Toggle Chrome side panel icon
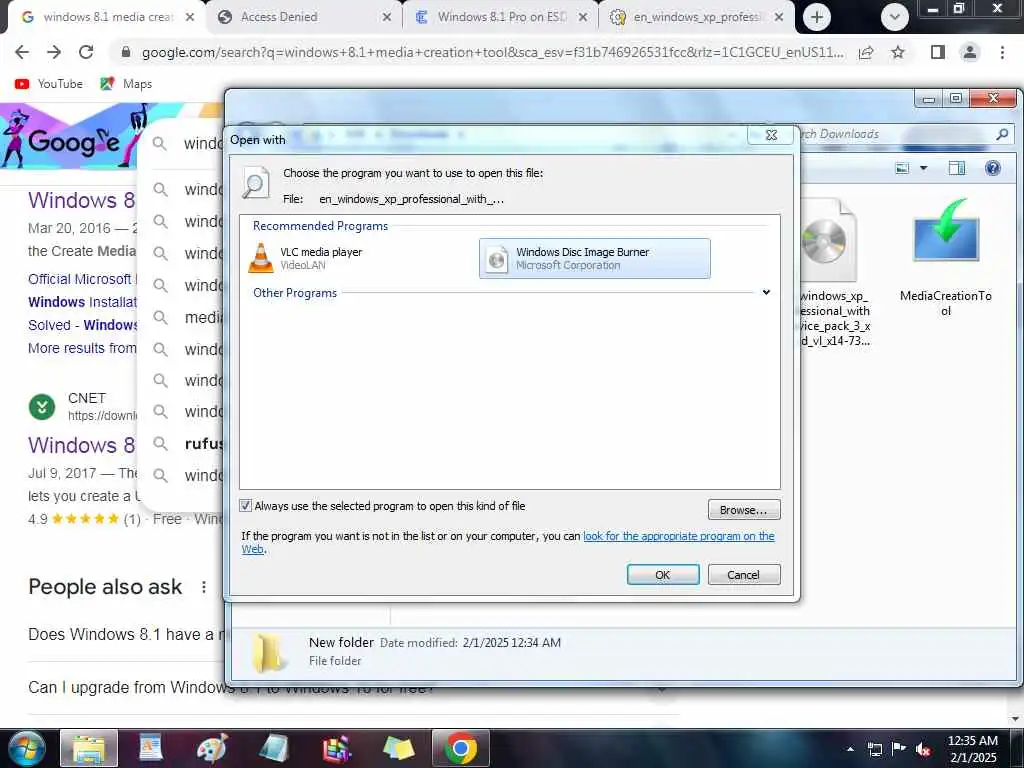Viewport: 1024px width, 768px height. point(938,52)
